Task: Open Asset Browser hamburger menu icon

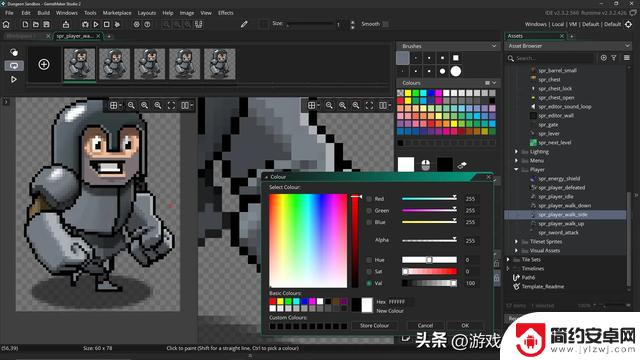Action: point(627,58)
